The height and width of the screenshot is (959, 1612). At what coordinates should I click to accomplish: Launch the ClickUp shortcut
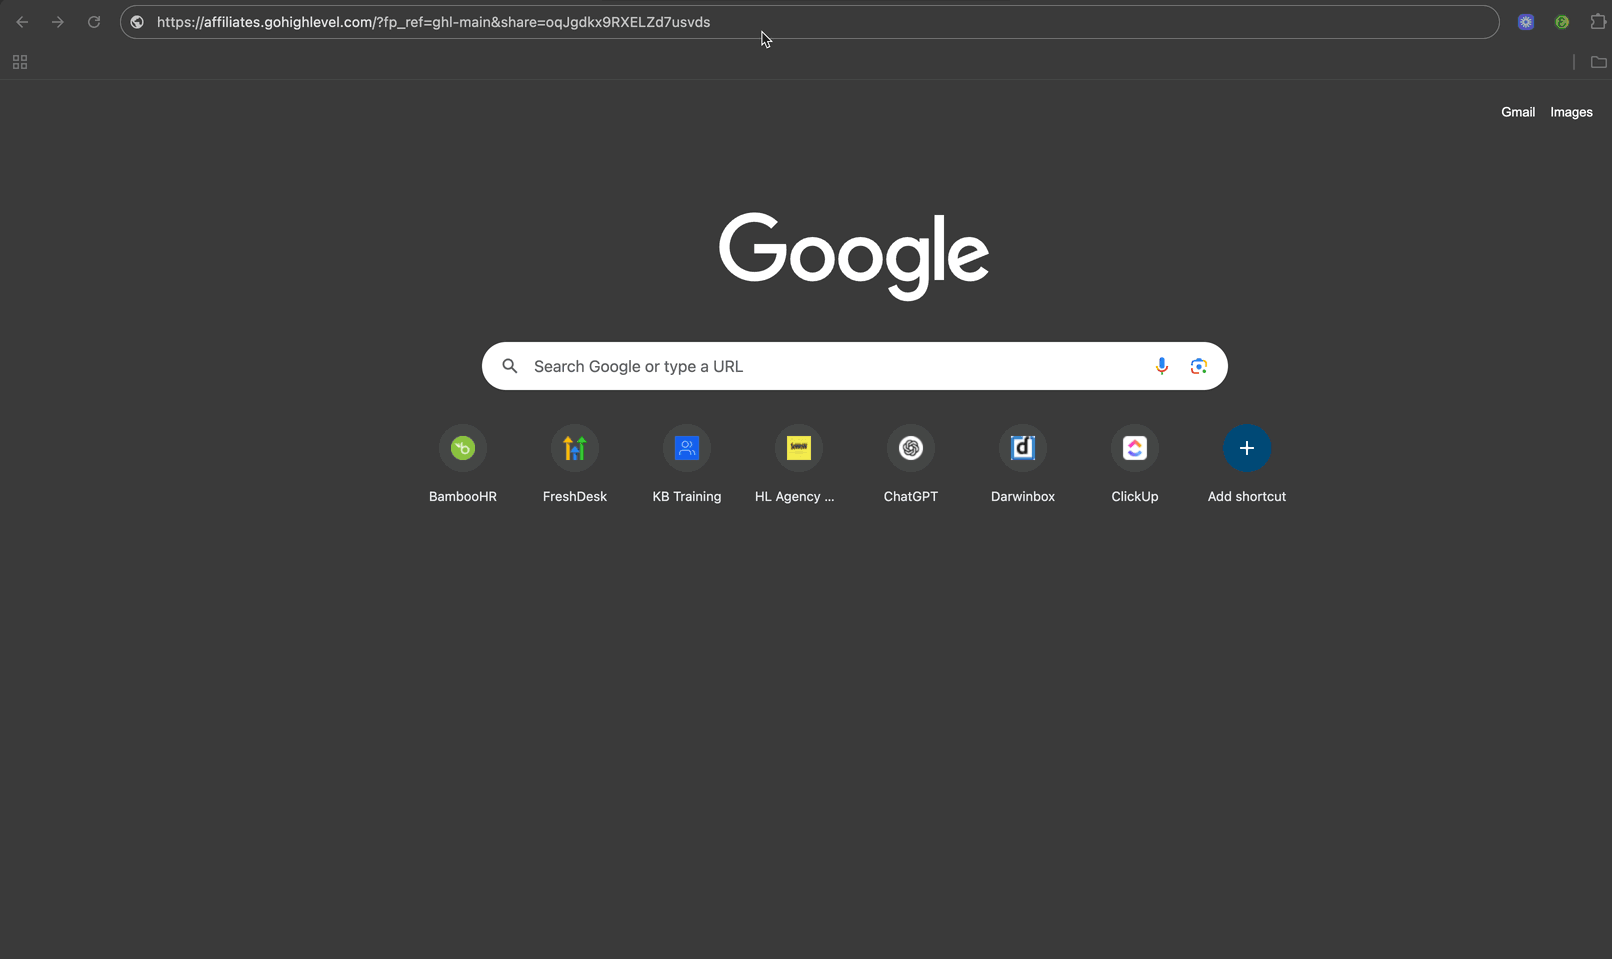[1134, 448]
